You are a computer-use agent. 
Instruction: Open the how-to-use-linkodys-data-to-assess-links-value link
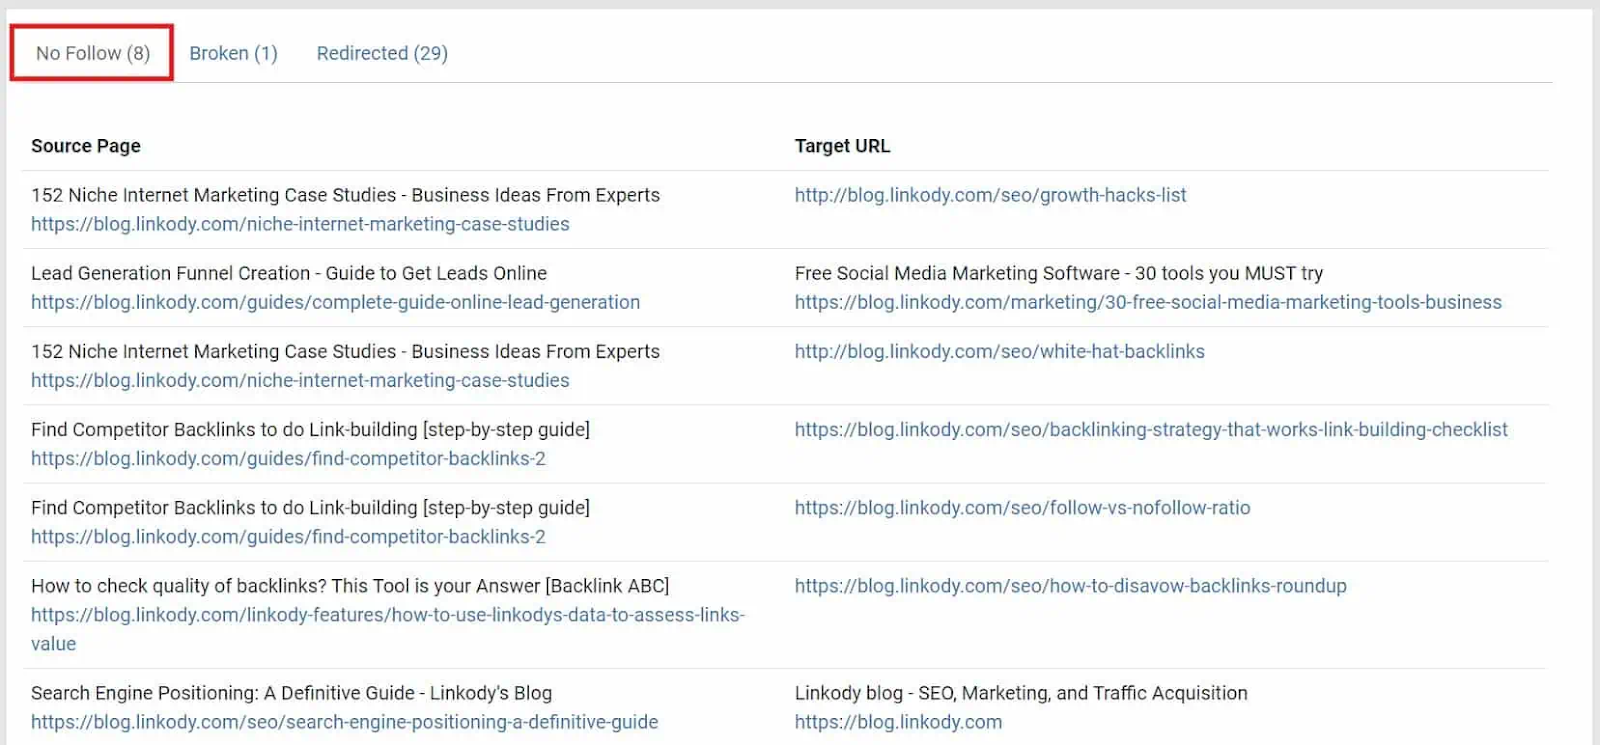pos(387,615)
